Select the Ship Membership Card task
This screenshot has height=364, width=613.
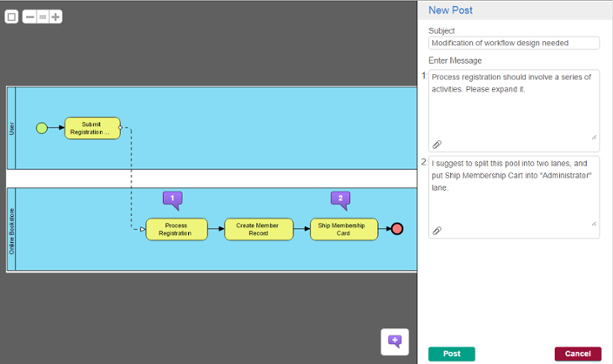tap(344, 229)
